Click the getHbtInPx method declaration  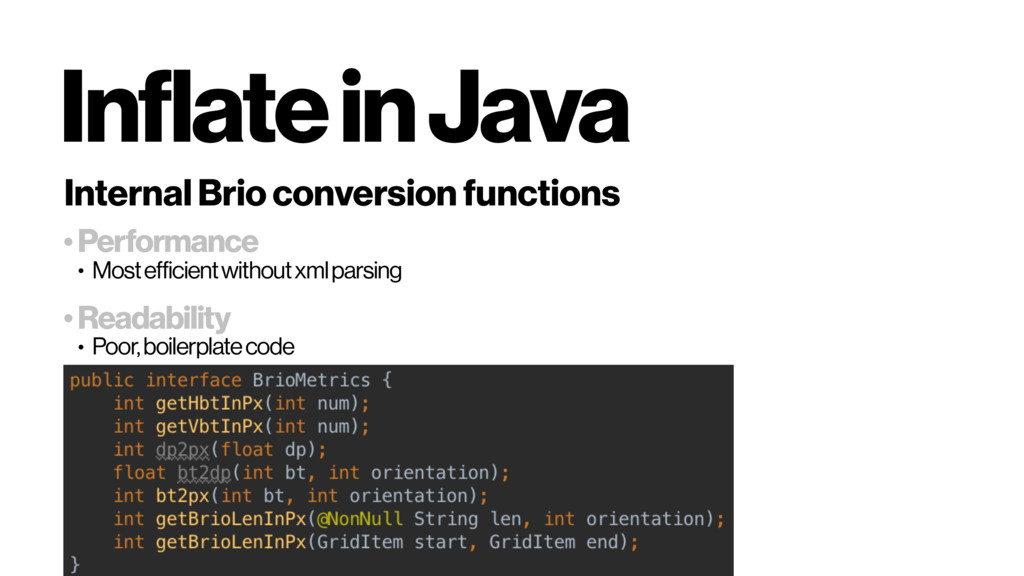tap(242, 404)
